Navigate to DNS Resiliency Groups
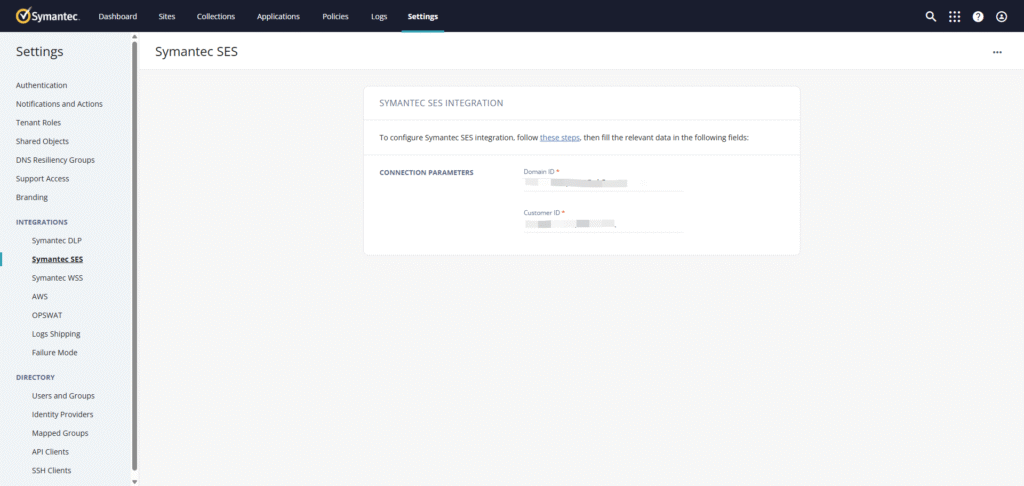Screen dimensions: 1024x486 [x=55, y=160]
